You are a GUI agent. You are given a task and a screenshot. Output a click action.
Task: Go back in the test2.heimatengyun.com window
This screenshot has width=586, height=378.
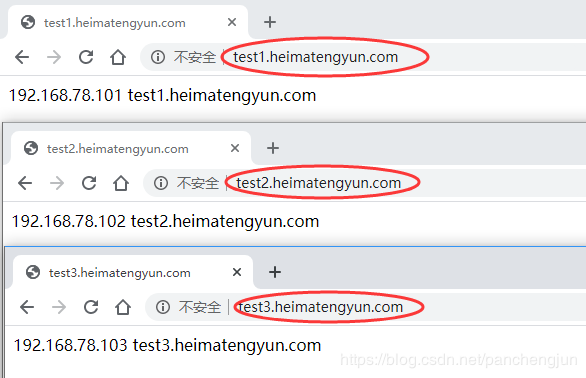pyautogui.click(x=25, y=183)
